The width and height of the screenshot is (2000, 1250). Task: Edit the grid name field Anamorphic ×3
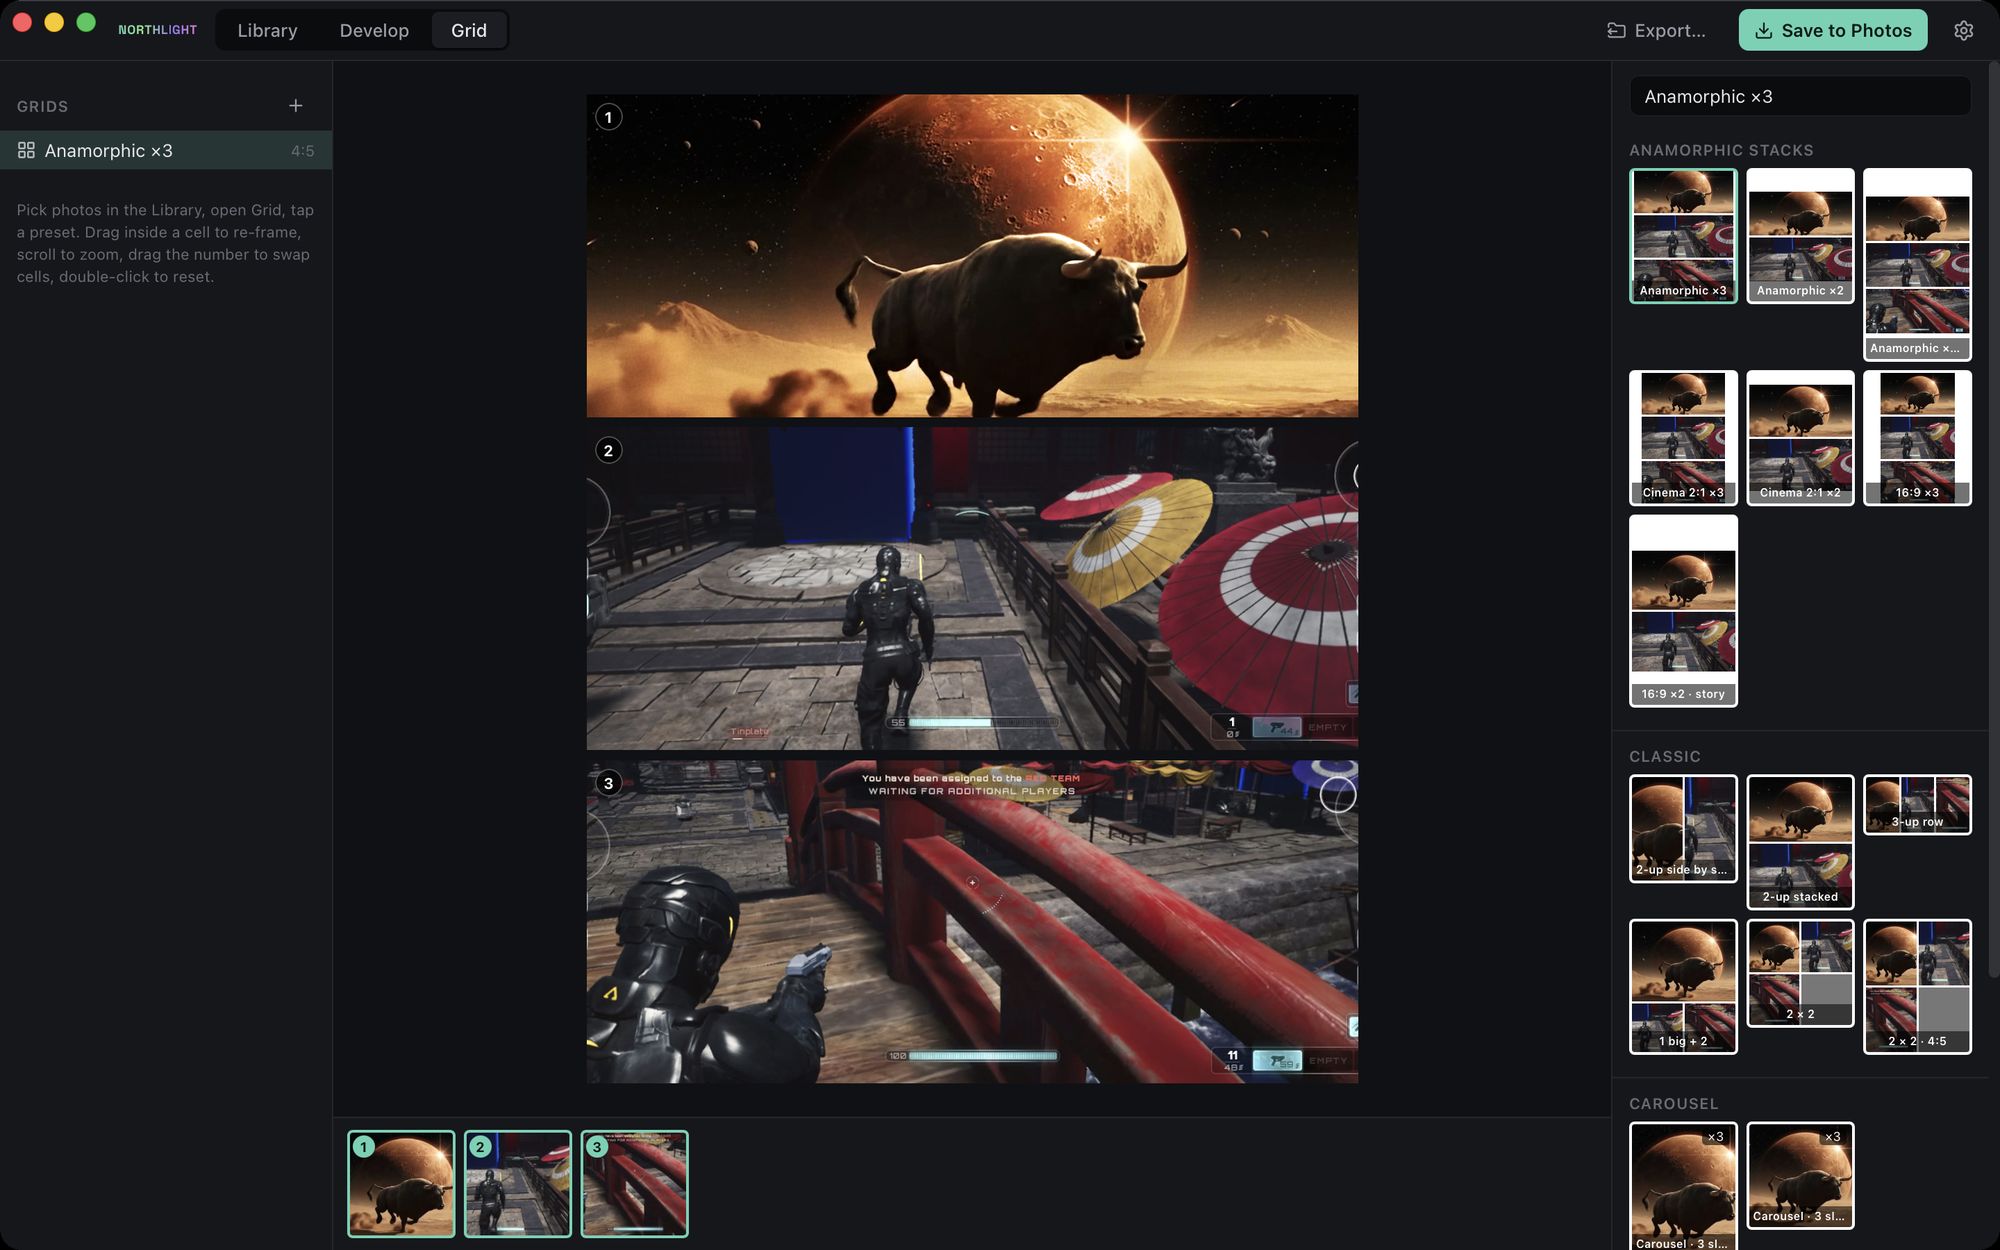tap(1800, 96)
